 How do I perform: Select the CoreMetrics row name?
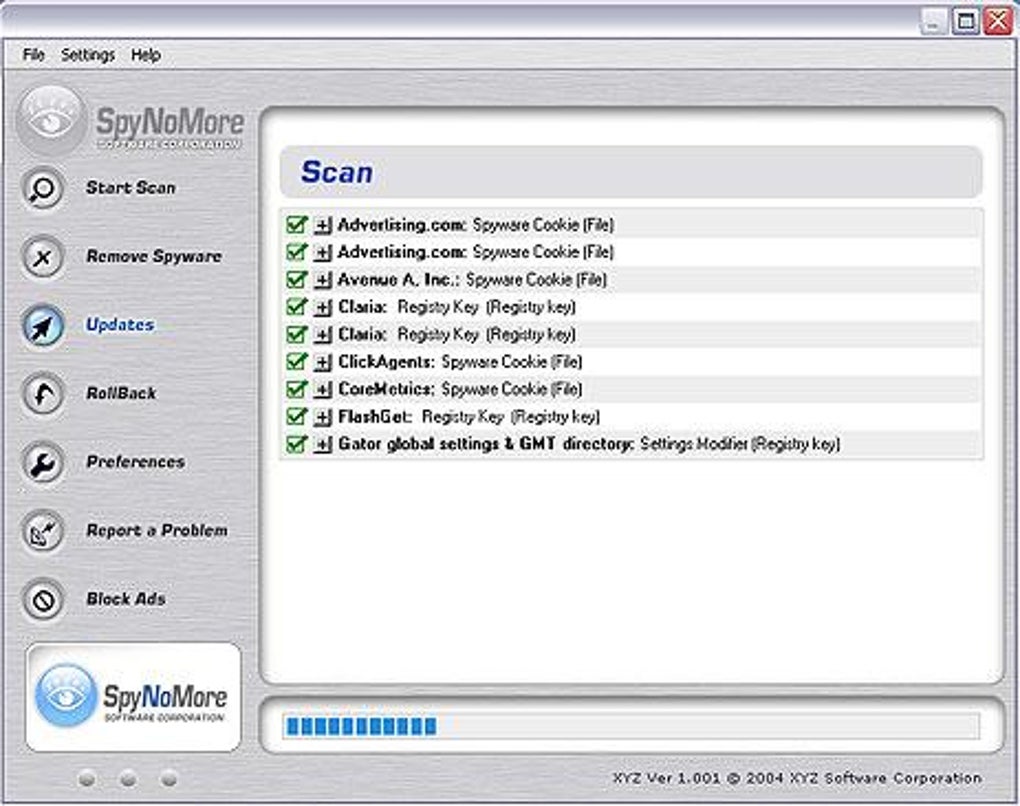point(386,389)
